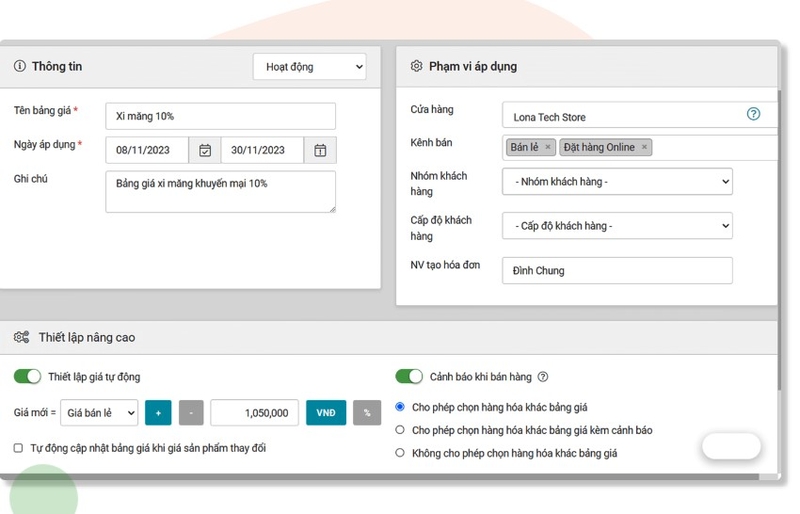Open the Nhóm khách hàng dropdown
The image size is (800, 514).
coord(617,181)
